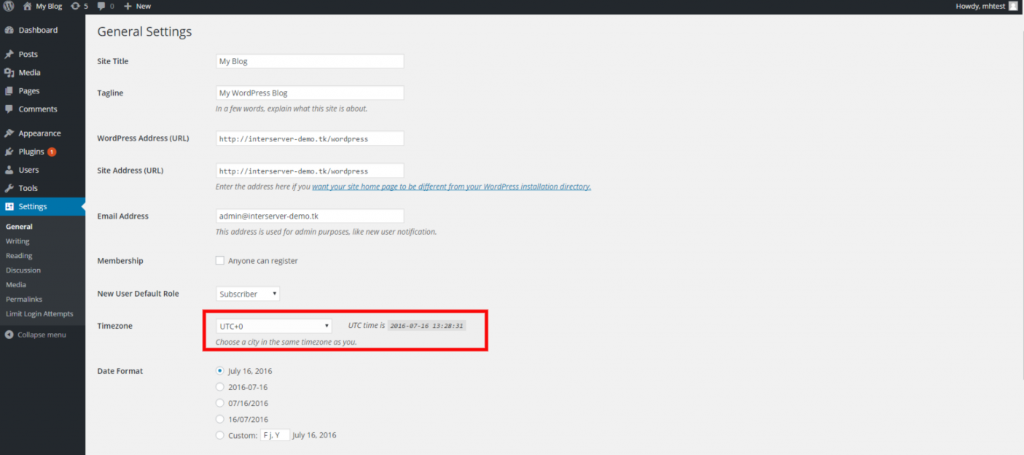Open the Media icon in sidebar

click(x=9, y=73)
